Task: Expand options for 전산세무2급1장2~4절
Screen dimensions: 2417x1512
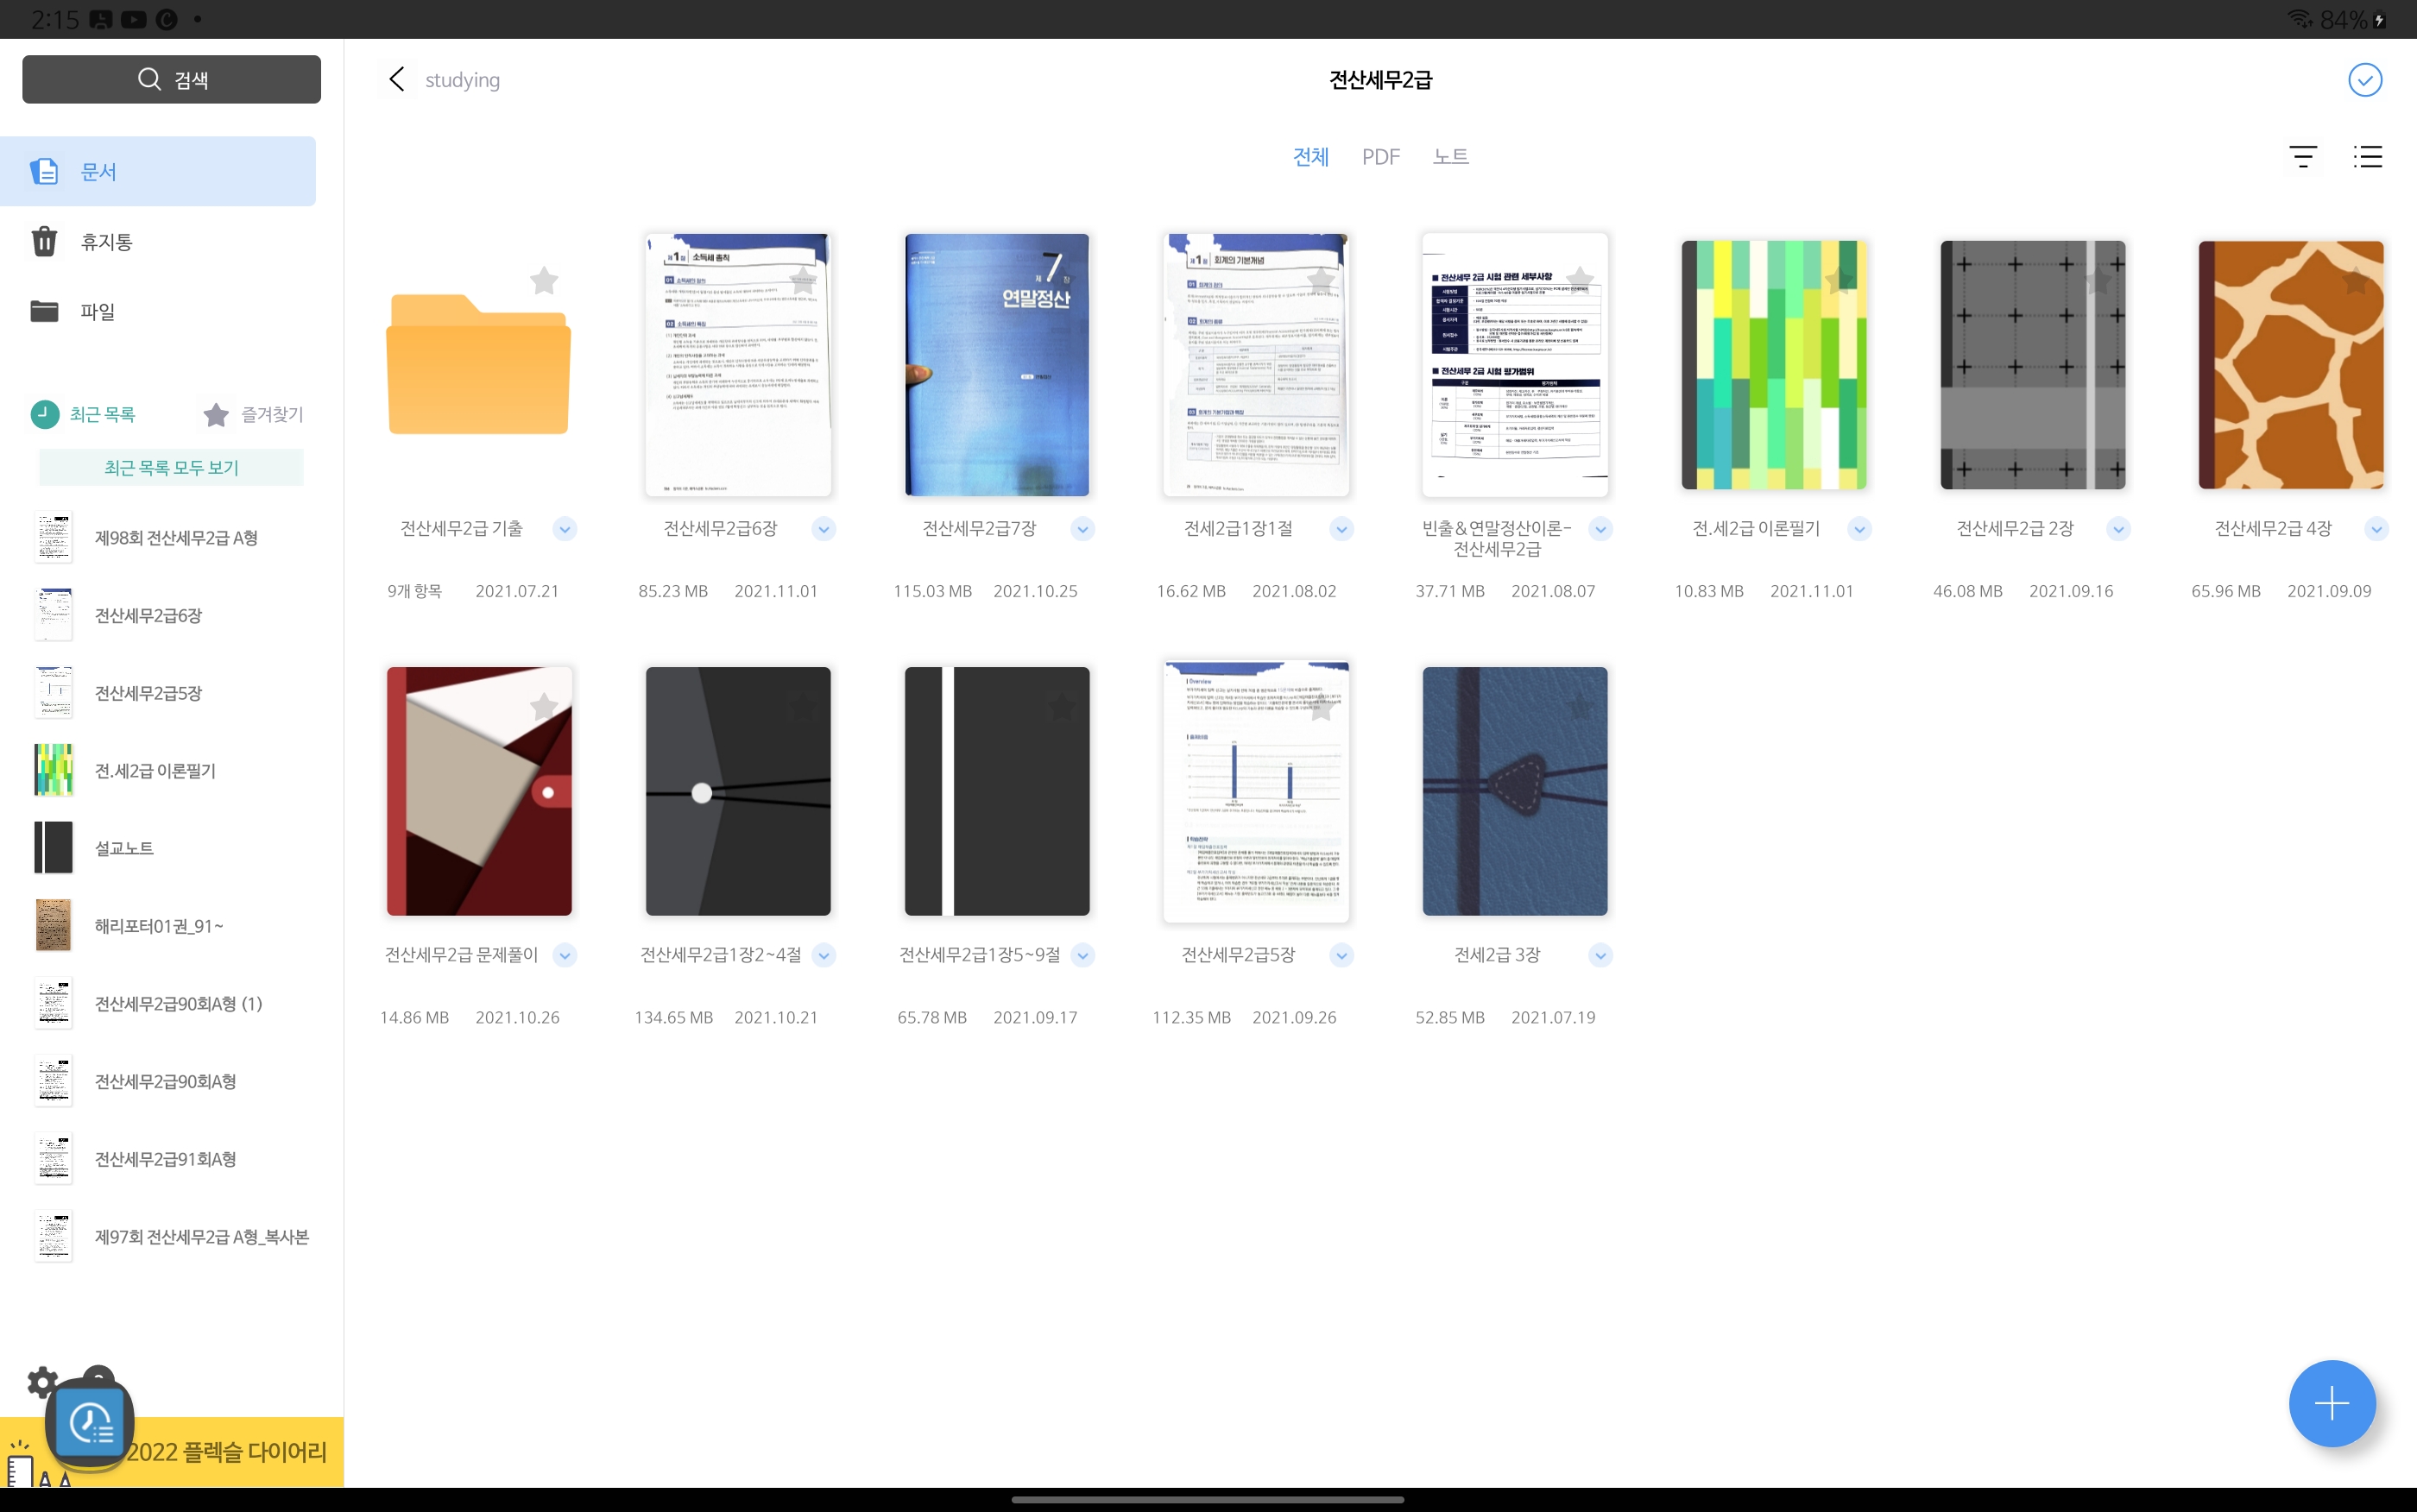Action: [824, 955]
